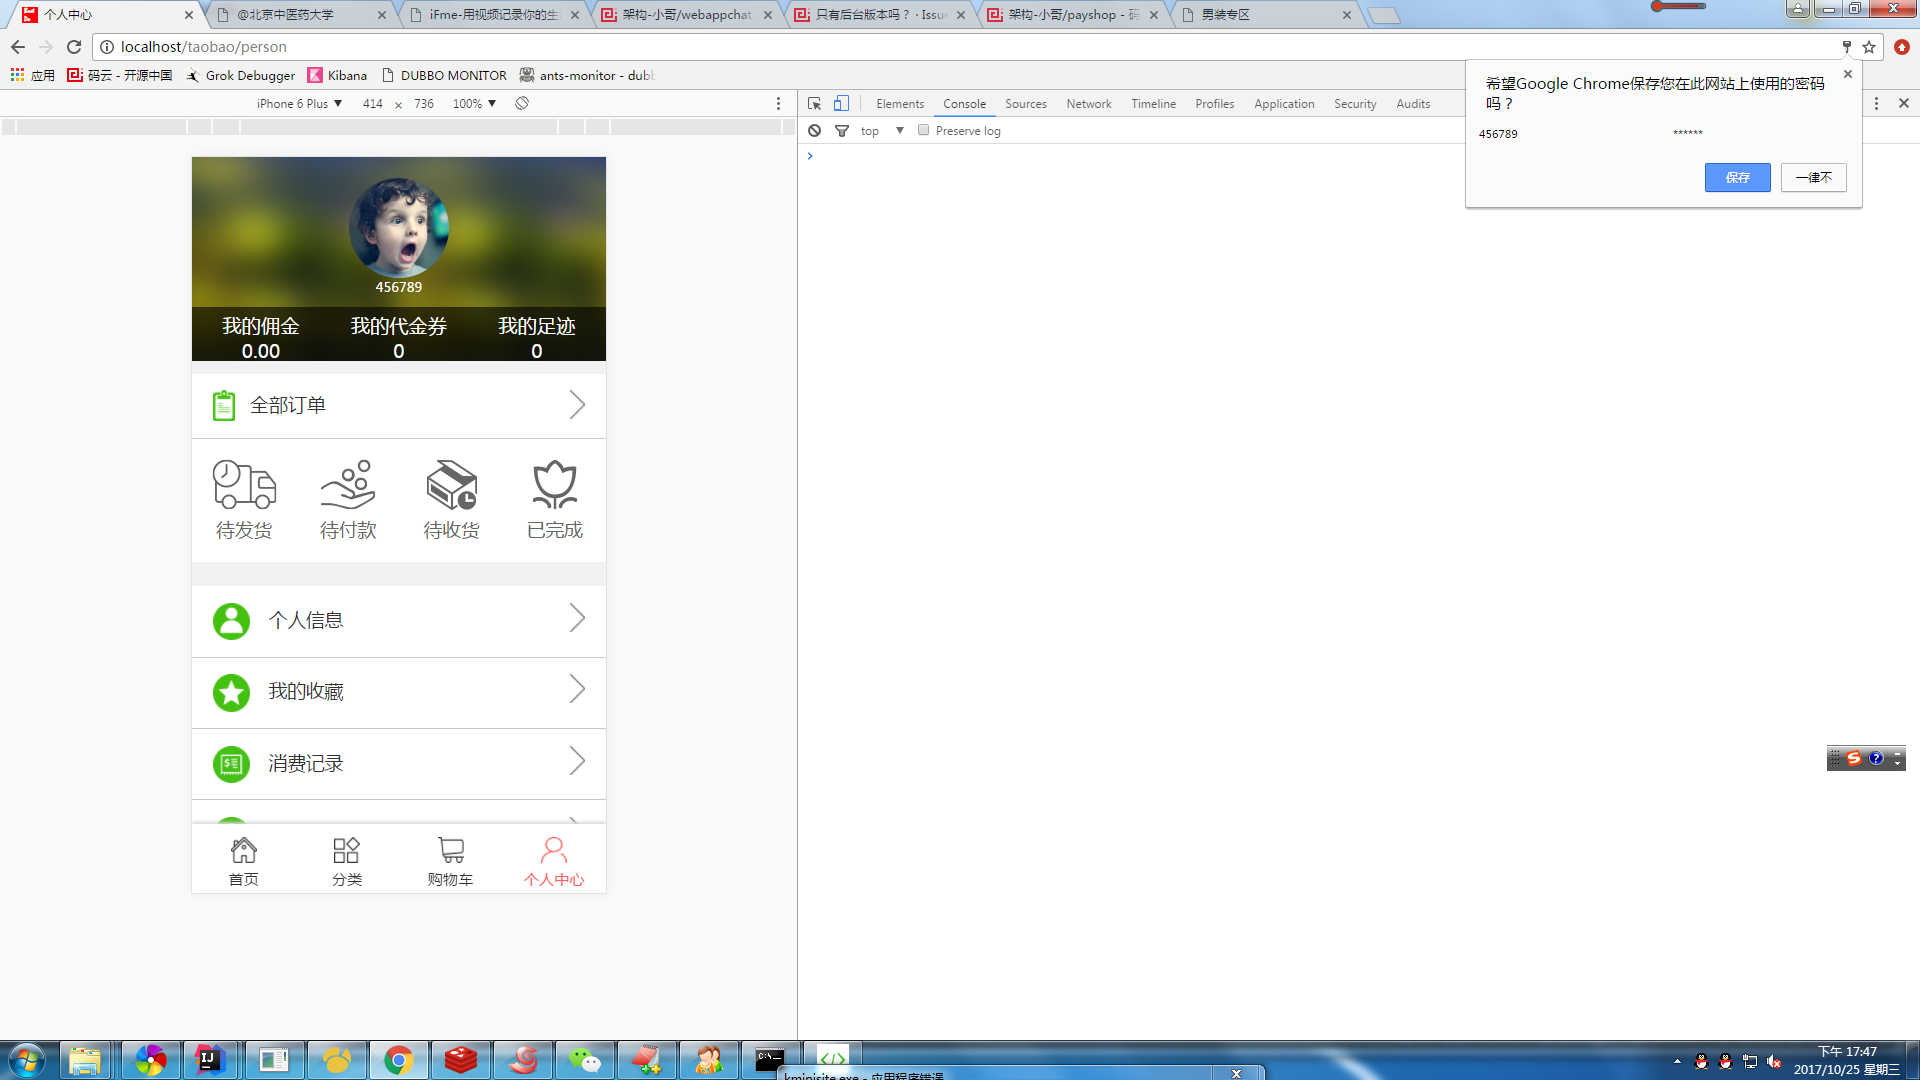The width and height of the screenshot is (1920, 1080).
Task: Expand 我的收藏 with its right chevron
Action: click(x=577, y=689)
